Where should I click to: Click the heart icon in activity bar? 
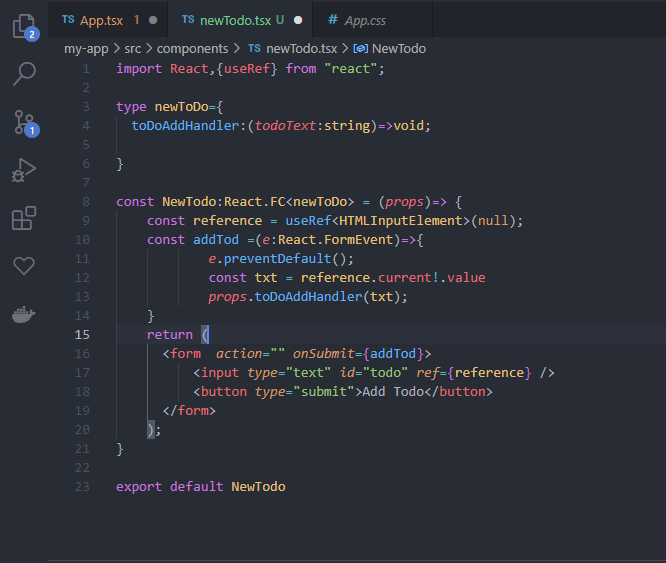(x=24, y=265)
